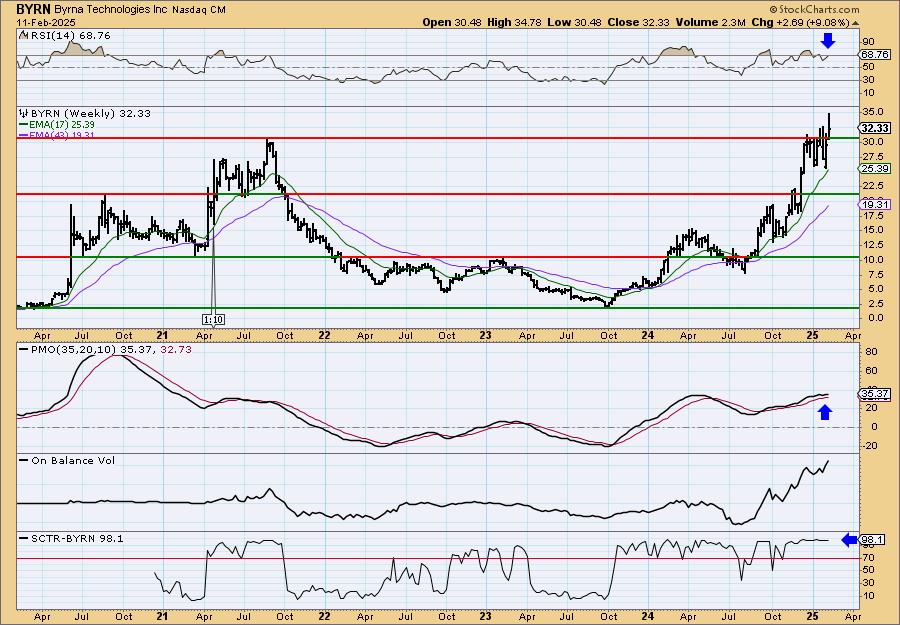
Task: Click the line icon before RSI(14)
Action: [22, 35]
